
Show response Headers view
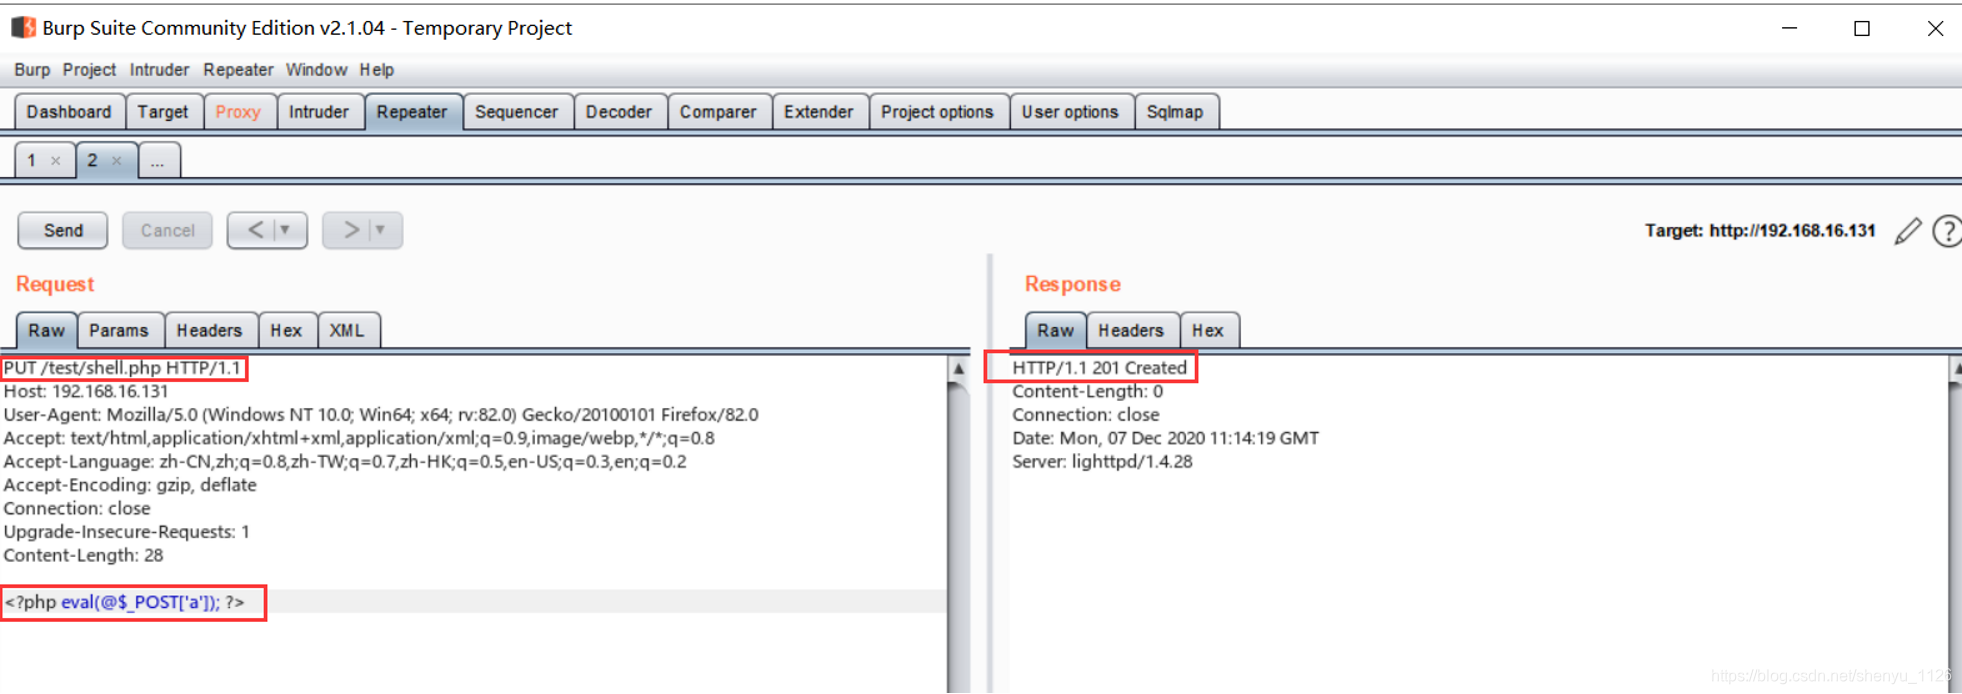pos(1131,331)
